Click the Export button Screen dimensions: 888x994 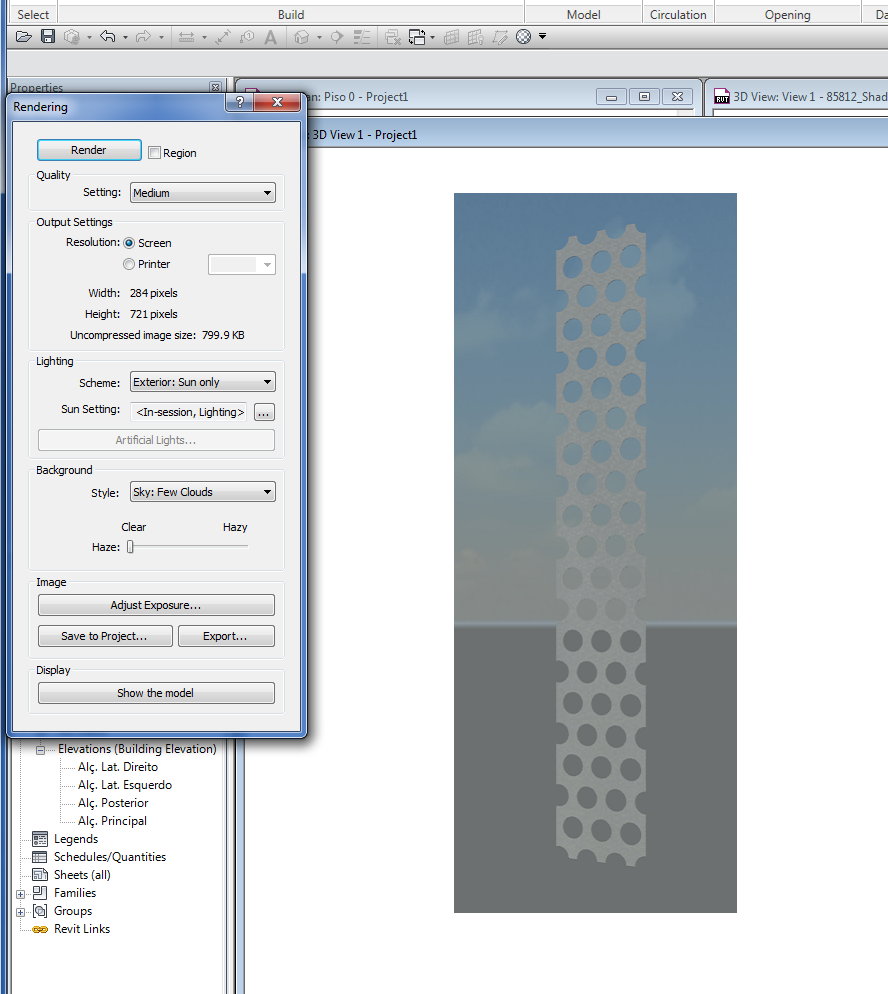tap(226, 636)
